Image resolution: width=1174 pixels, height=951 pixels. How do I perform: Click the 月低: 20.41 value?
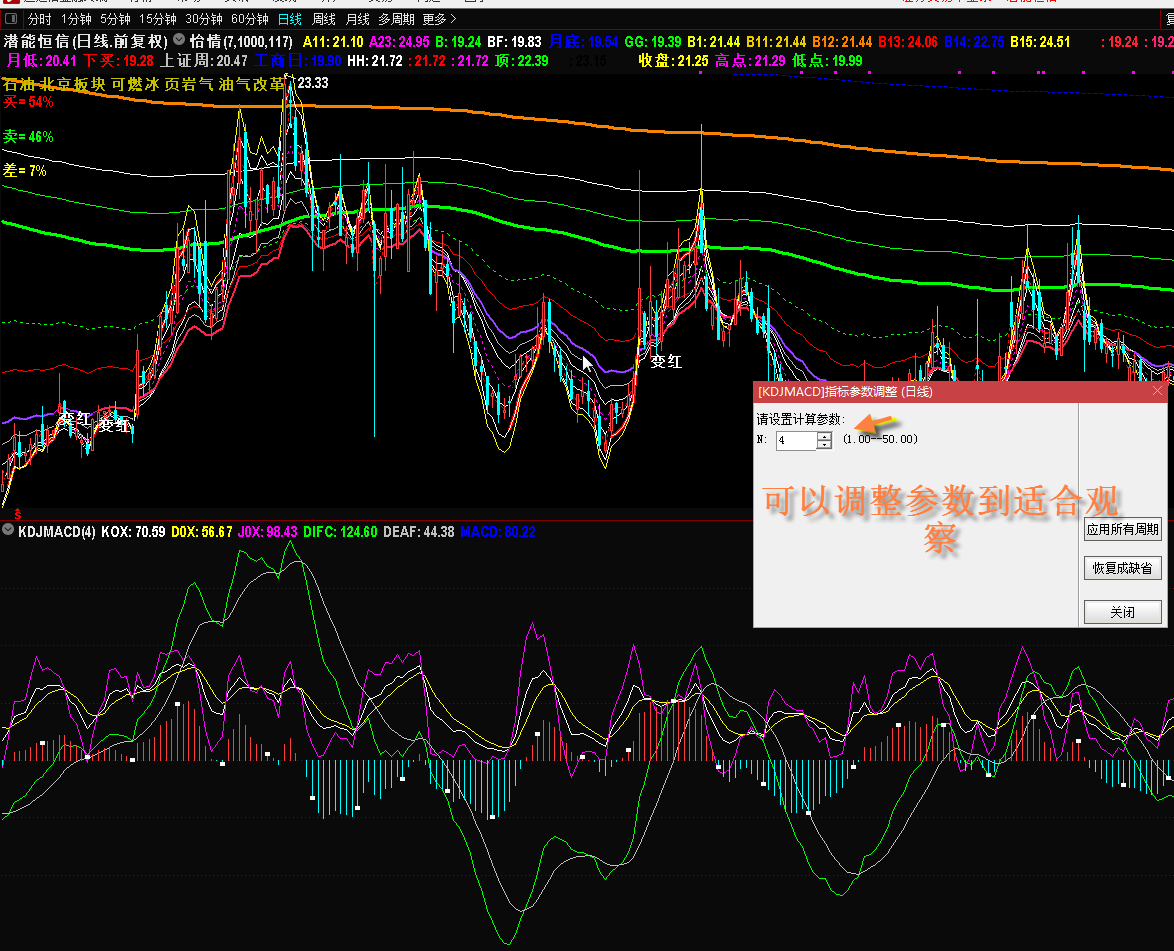point(41,61)
